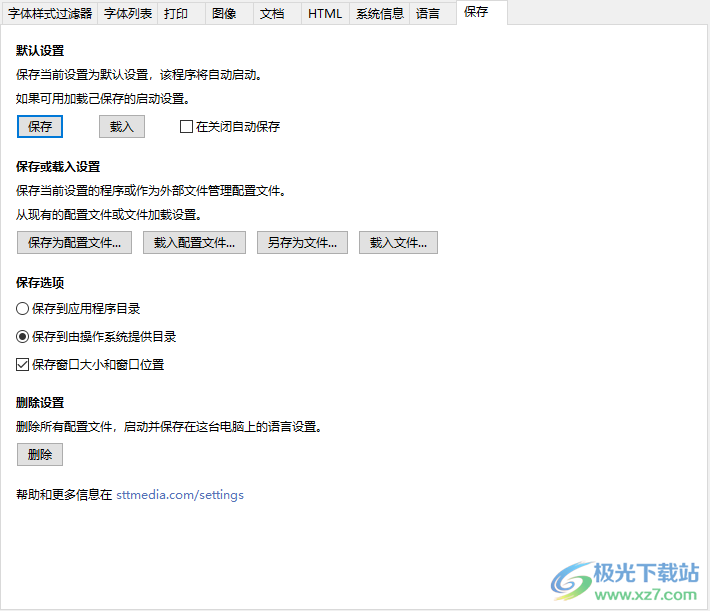Switch to the 字体样式过滤器 tab
Viewport: 710px width, 611px height.
coord(50,14)
